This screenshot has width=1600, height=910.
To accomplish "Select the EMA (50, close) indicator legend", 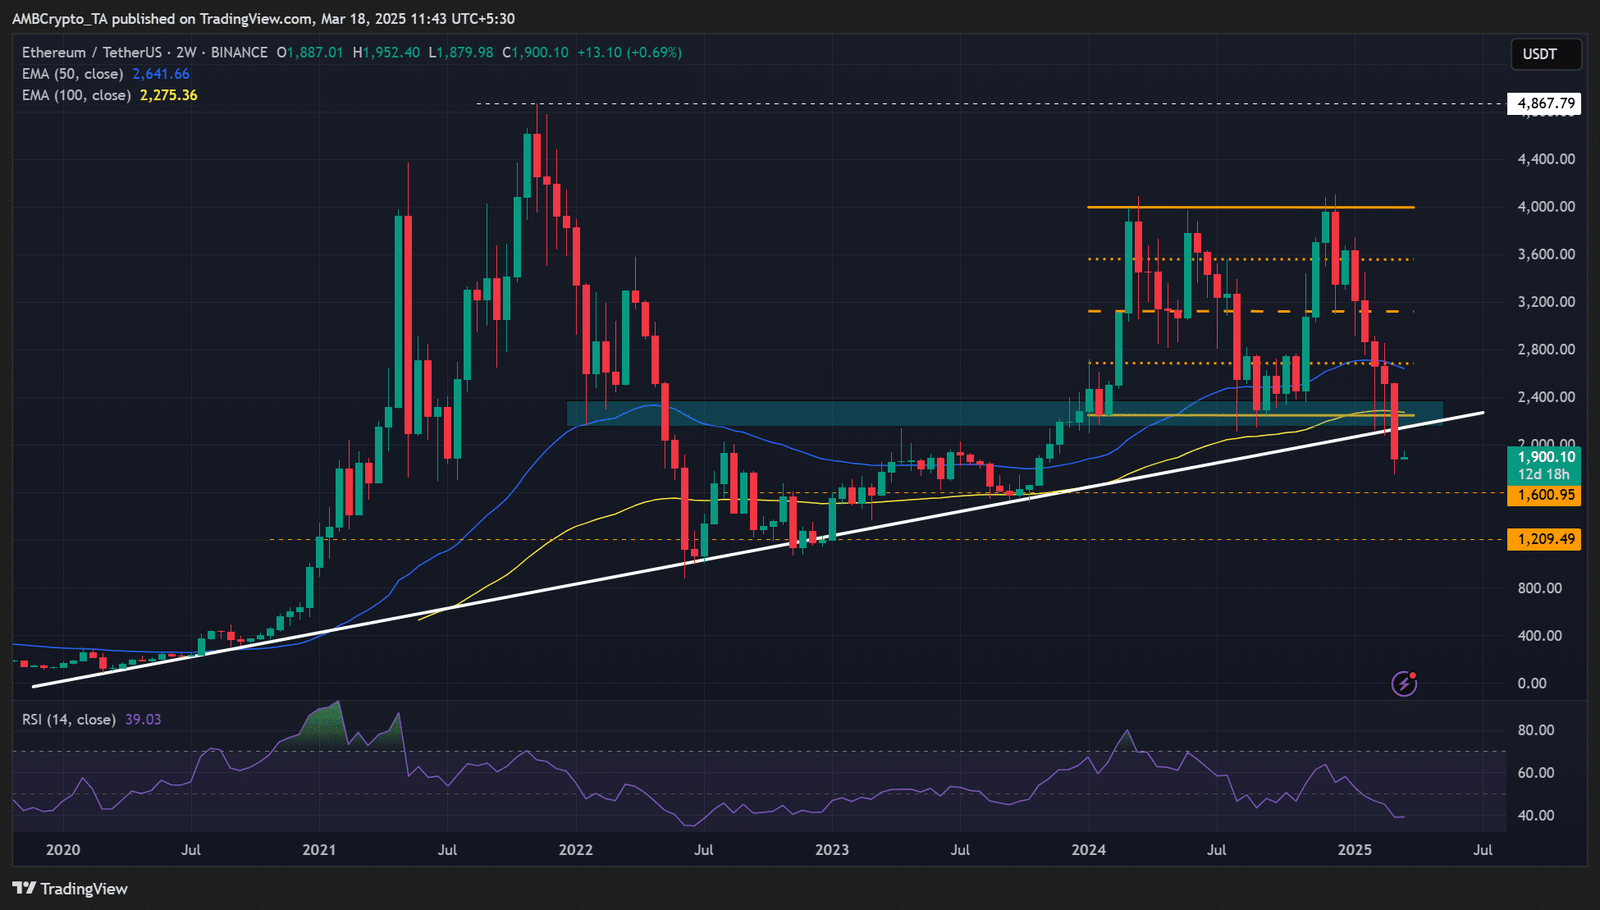I will (73, 74).
